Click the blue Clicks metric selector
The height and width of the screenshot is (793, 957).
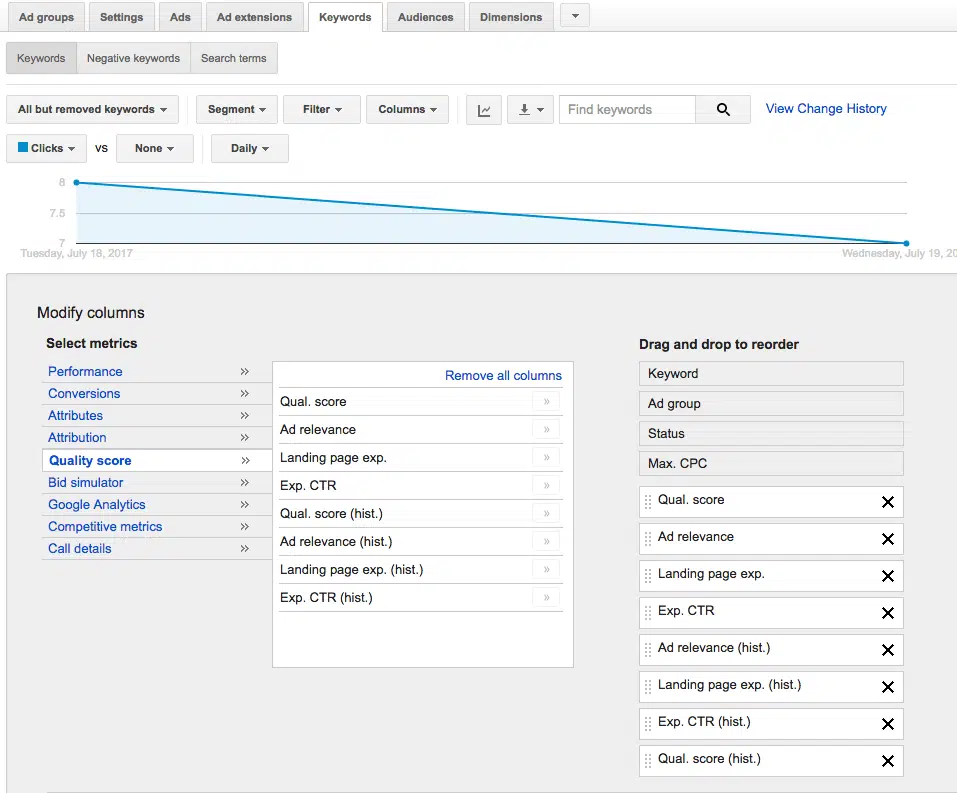click(x=47, y=148)
